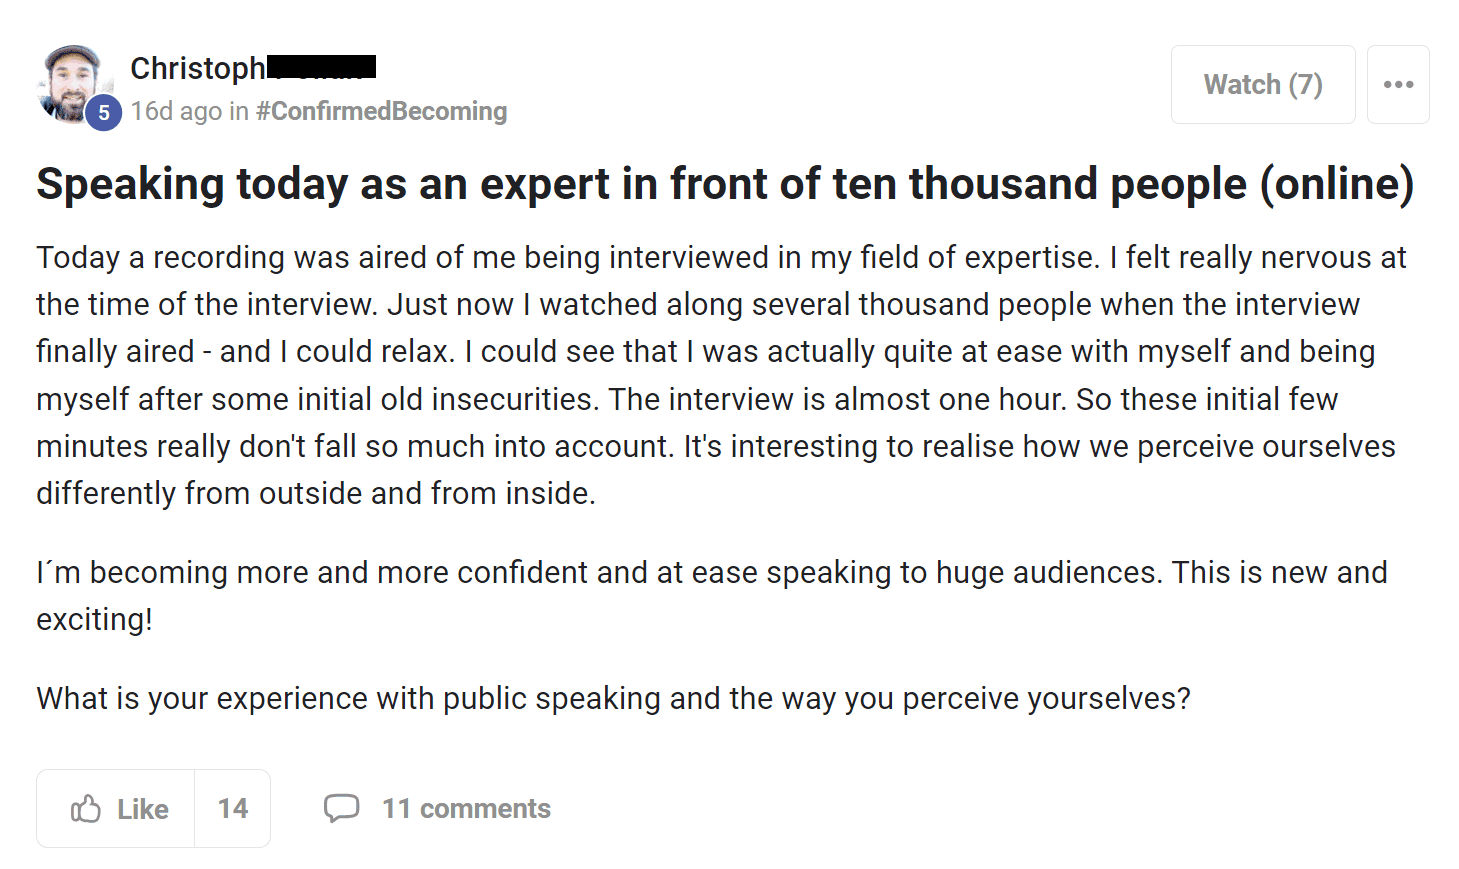The image size is (1459, 869).
Task: Click the Watch (7) button
Action: tap(1263, 84)
